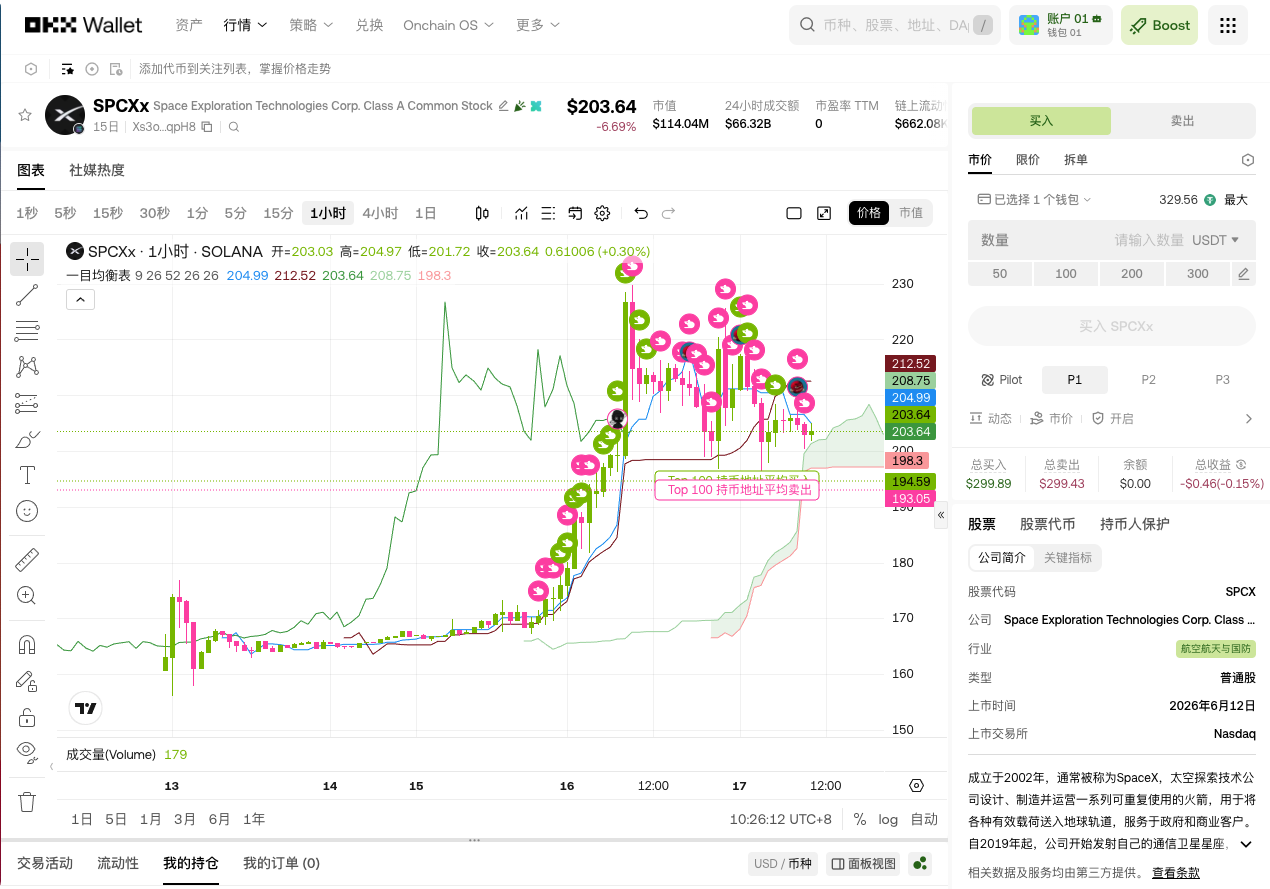Select 限价 limit order tab
The height and width of the screenshot is (889, 1270).
point(1028,160)
